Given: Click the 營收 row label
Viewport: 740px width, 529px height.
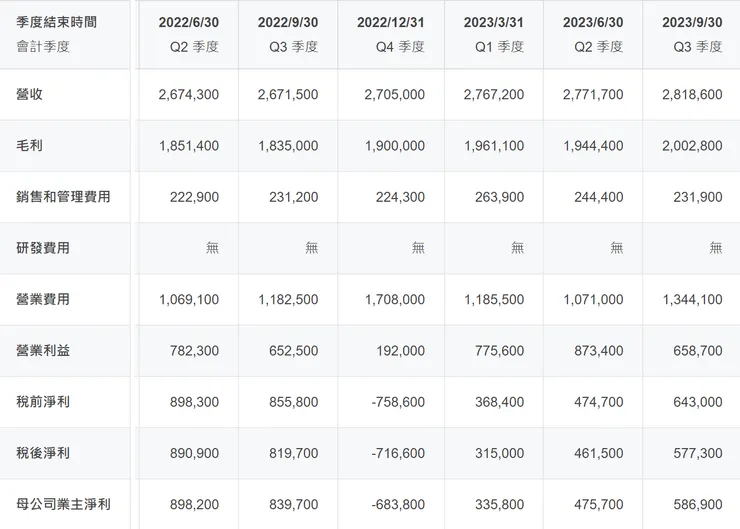Looking at the screenshot, I should [x=30, y=94].
